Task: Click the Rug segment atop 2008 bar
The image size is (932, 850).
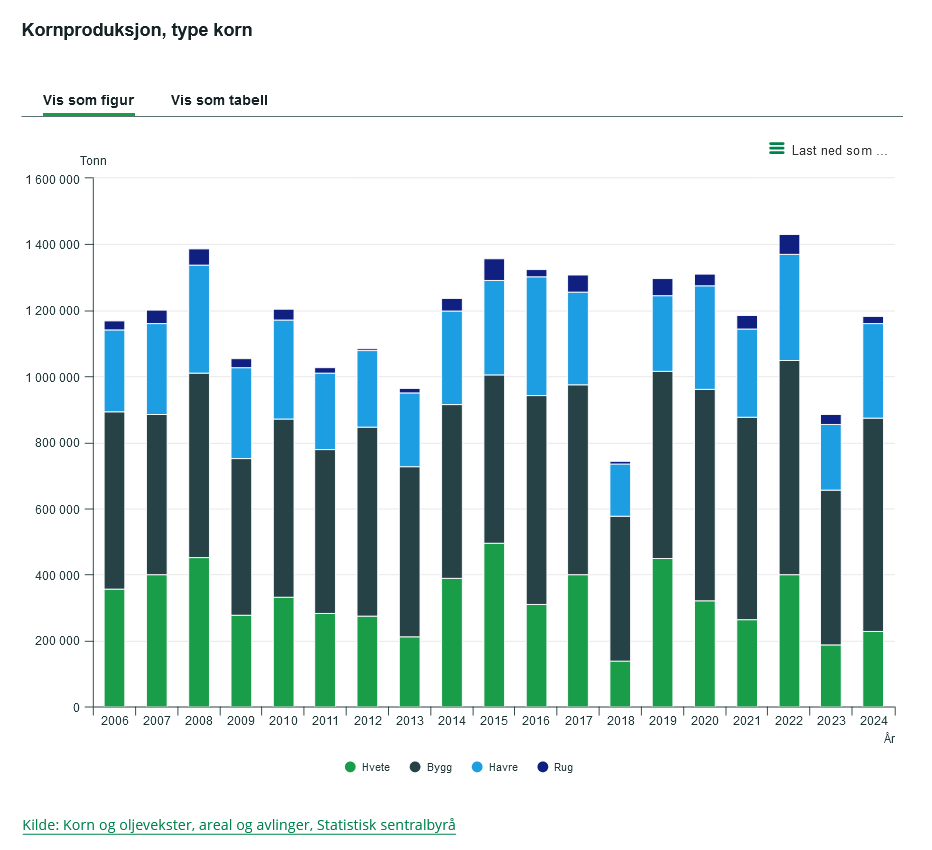Action: click(199, 257)
